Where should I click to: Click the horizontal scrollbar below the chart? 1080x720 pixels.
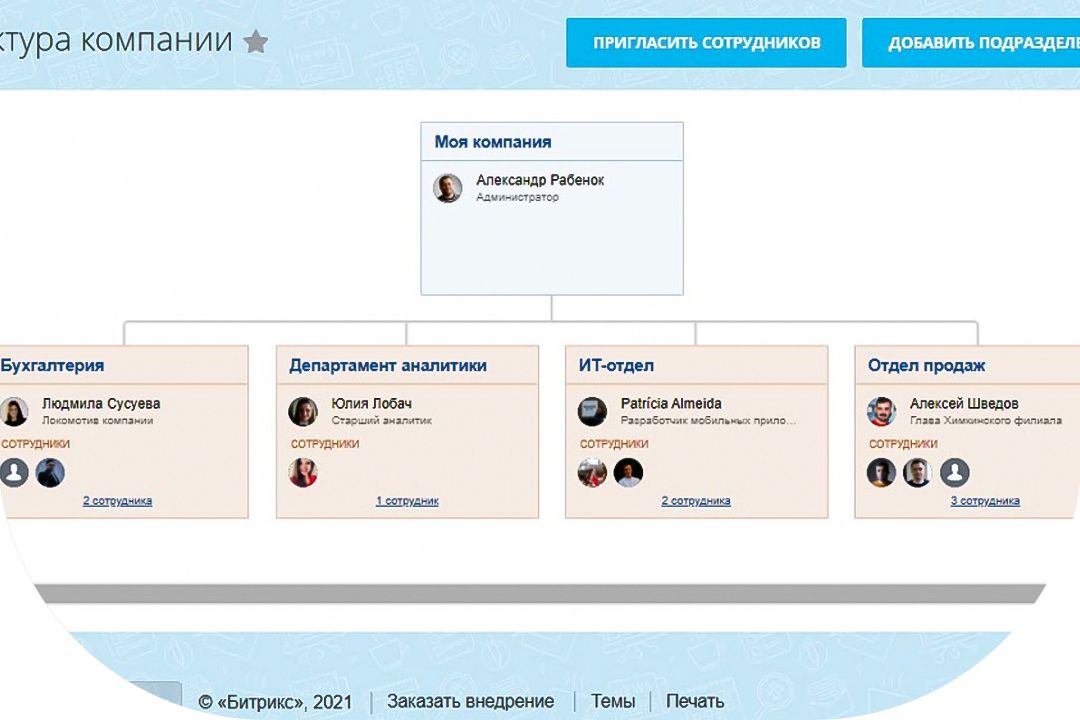tap(540, 593)
